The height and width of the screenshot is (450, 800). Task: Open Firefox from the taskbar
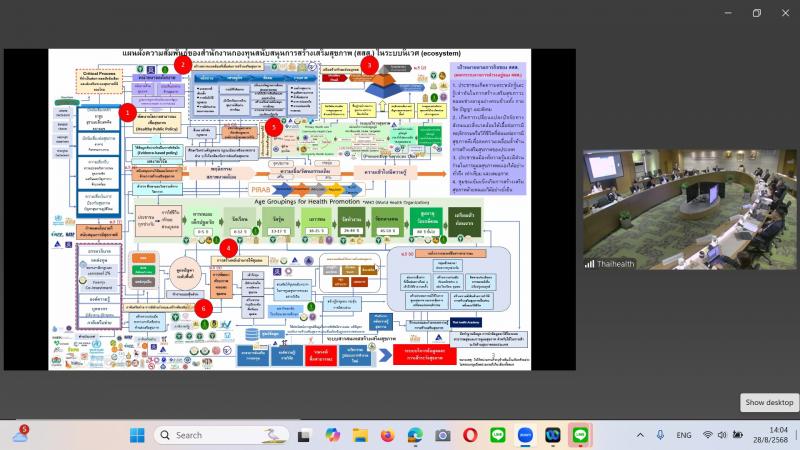point(388,435)
